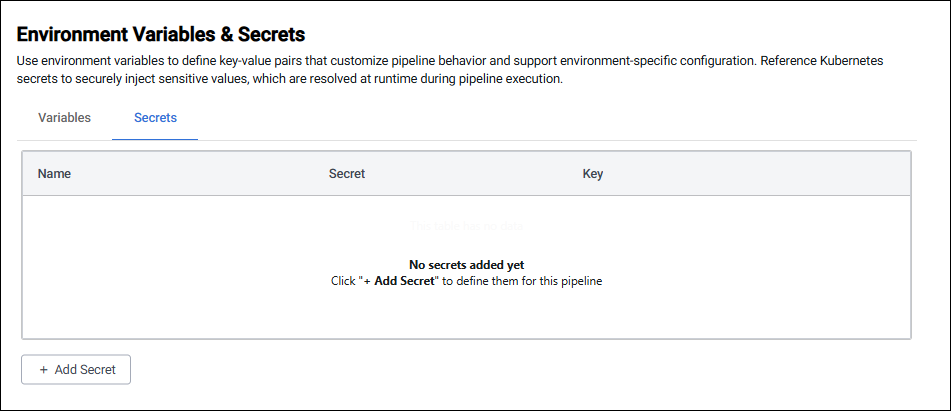951x411 pixels.
Task: Click the Secret column header
Action: [x=346, y=174]
